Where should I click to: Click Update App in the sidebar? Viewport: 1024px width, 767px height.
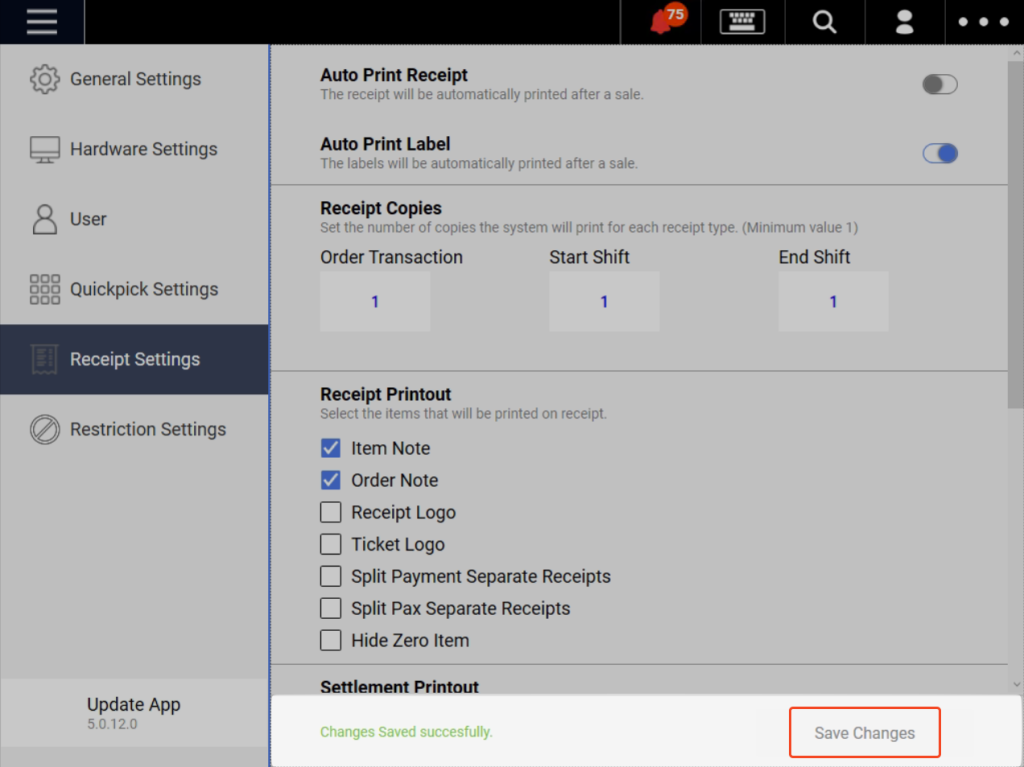click(133, 705)
